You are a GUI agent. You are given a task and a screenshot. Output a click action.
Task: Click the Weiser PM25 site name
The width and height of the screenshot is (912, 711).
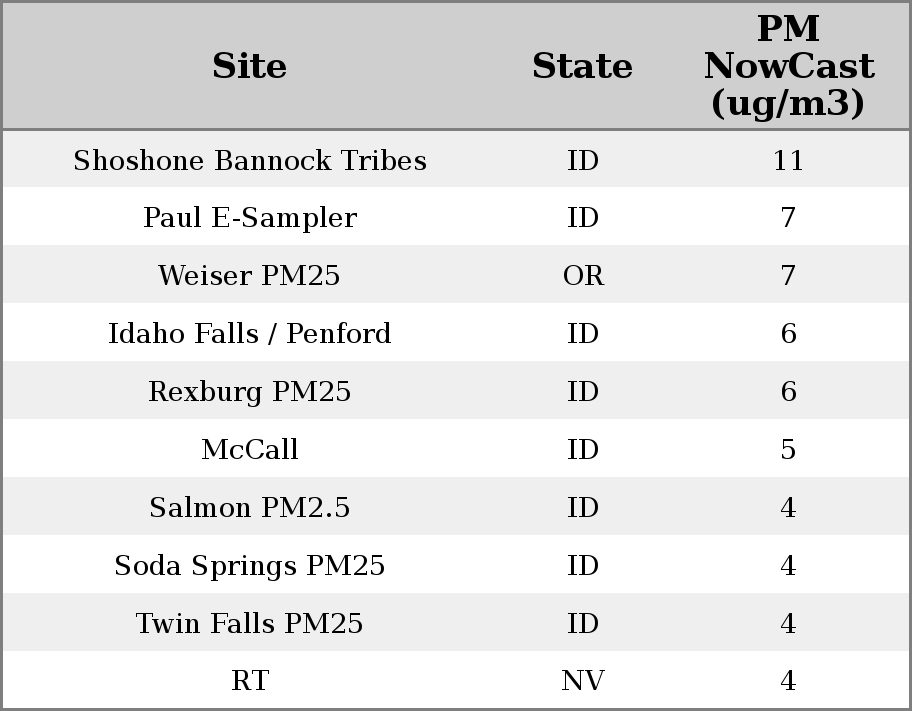(249, 276)
